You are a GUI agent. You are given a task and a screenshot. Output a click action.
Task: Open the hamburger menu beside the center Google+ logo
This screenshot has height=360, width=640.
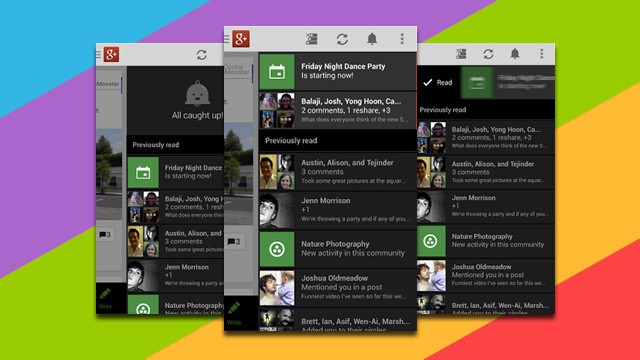tap(227, 39)
